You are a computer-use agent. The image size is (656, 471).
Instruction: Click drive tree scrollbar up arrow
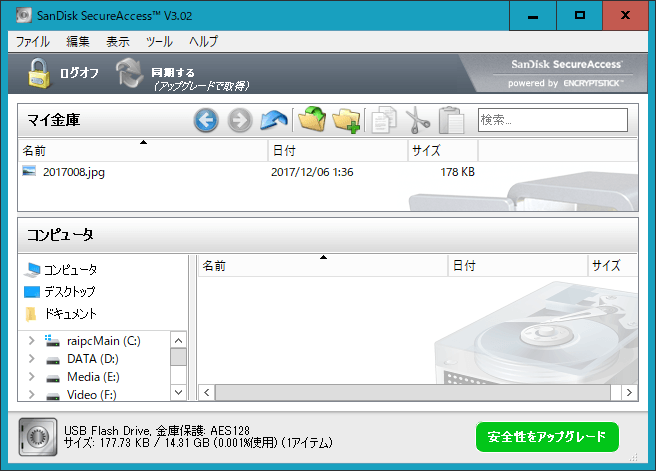tap(179, 340)
